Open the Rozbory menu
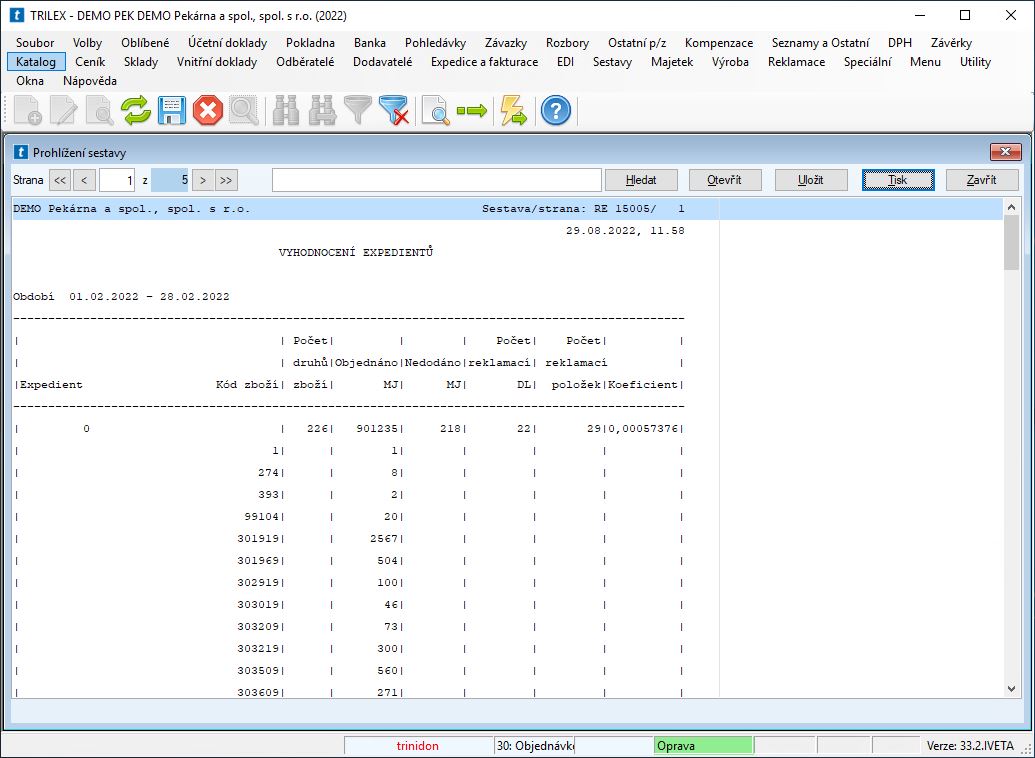 (x=567, y=43)
